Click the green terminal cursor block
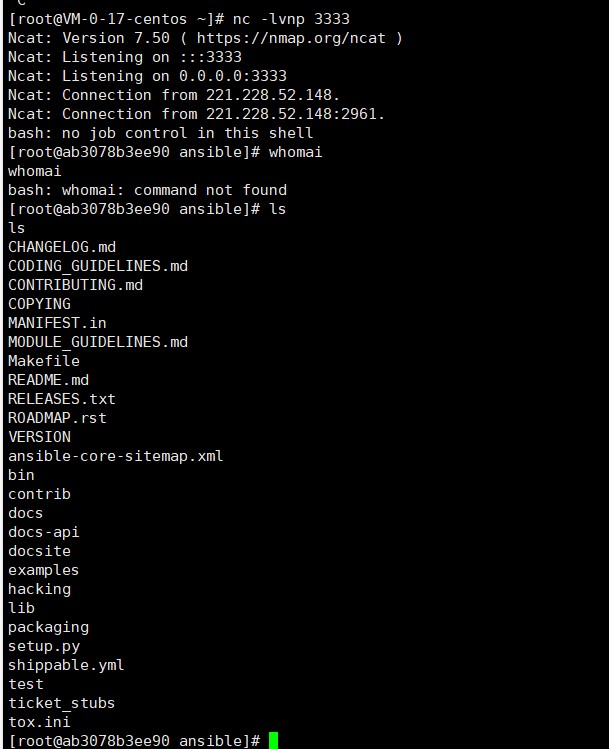This screenshot has height=749, width=609. pyautogui.click(x=273, y=740)
